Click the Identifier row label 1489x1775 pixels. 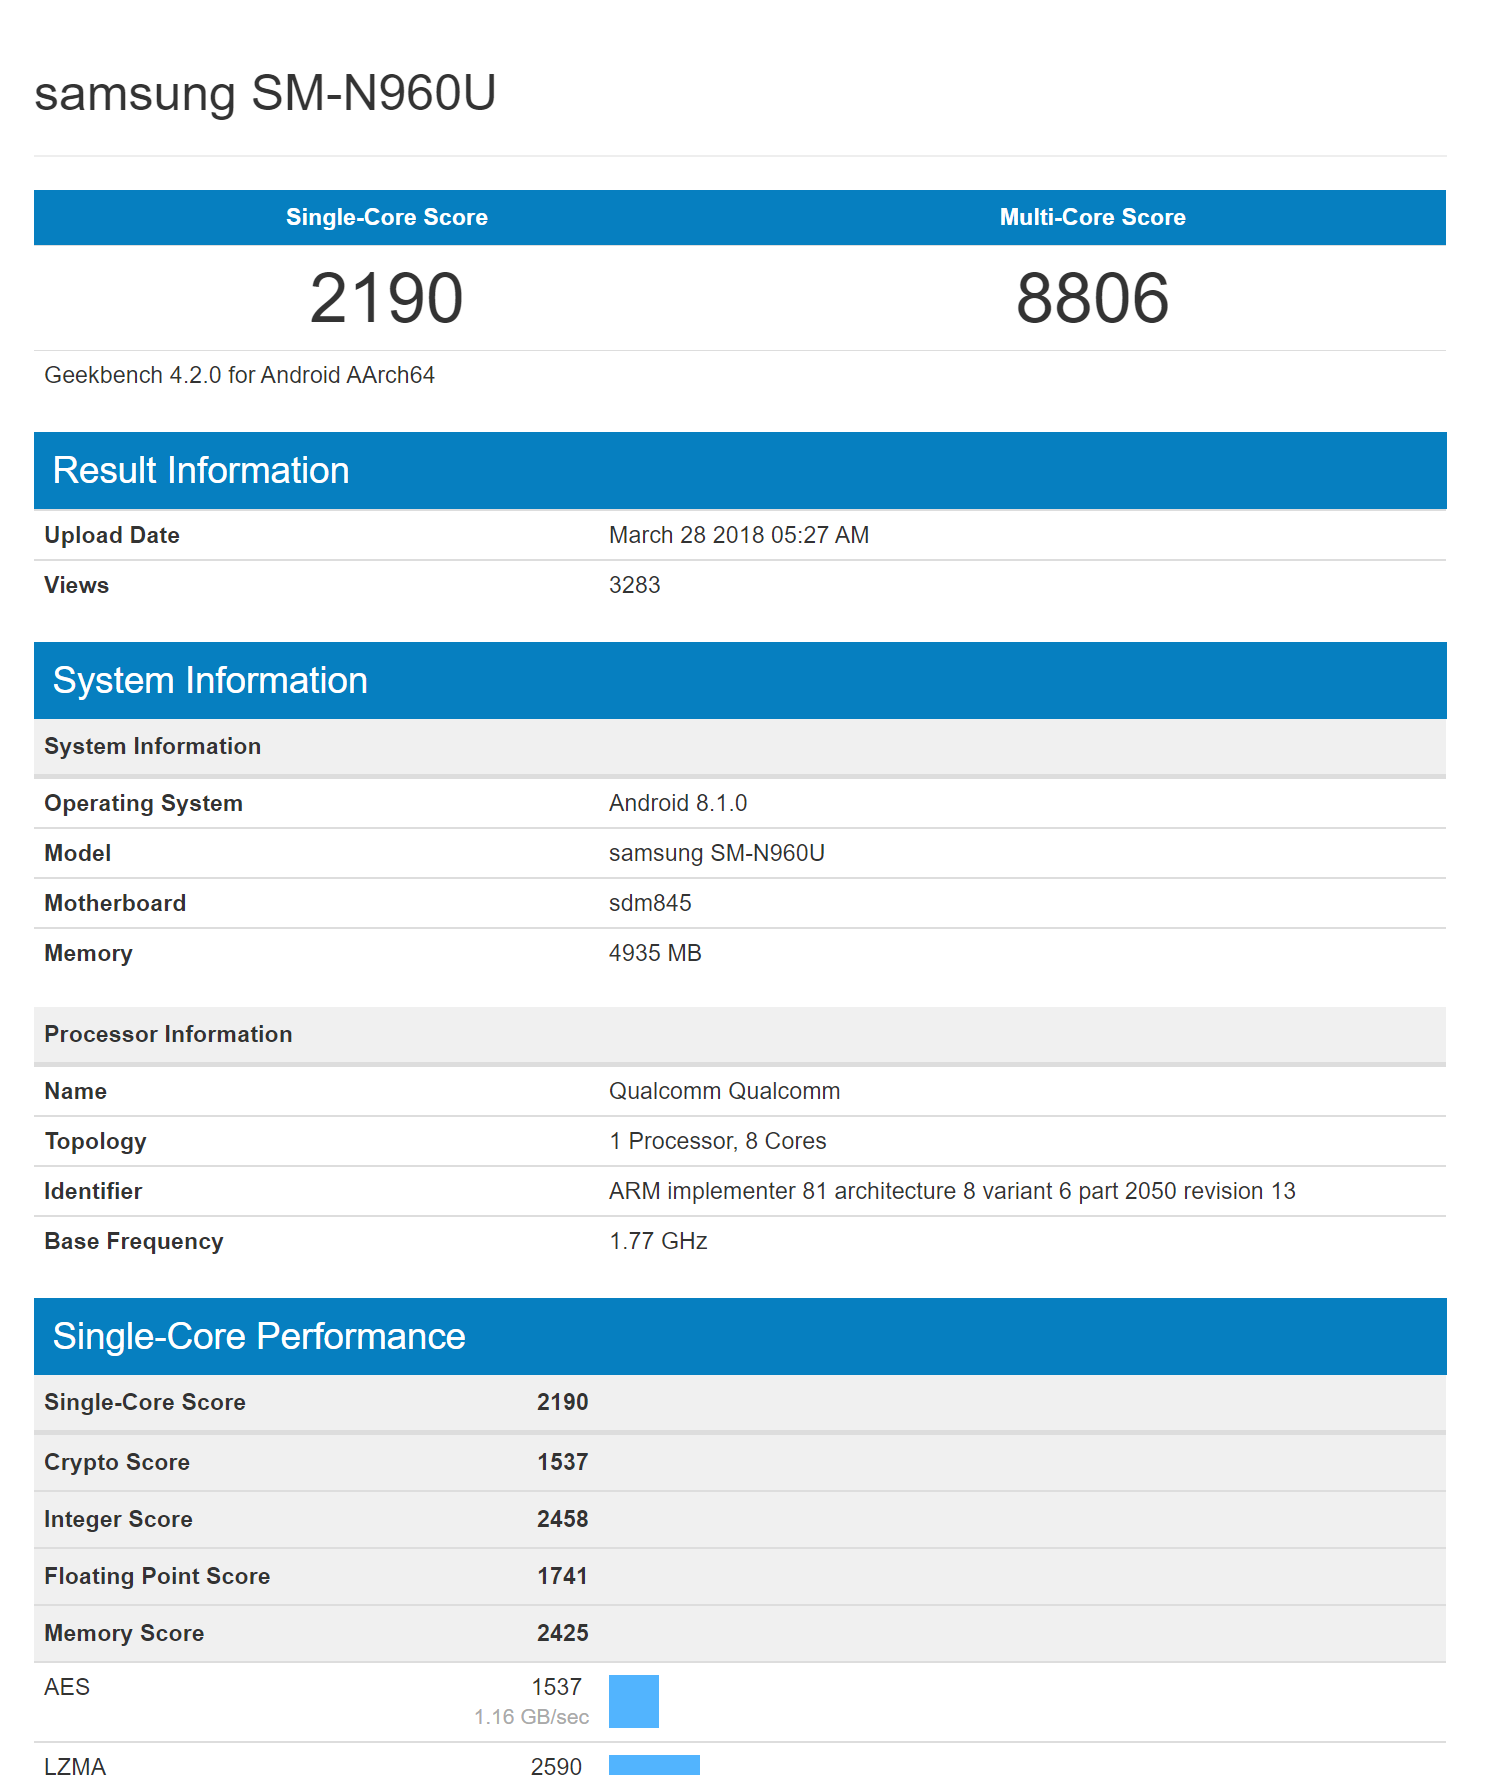(94, 1191)
